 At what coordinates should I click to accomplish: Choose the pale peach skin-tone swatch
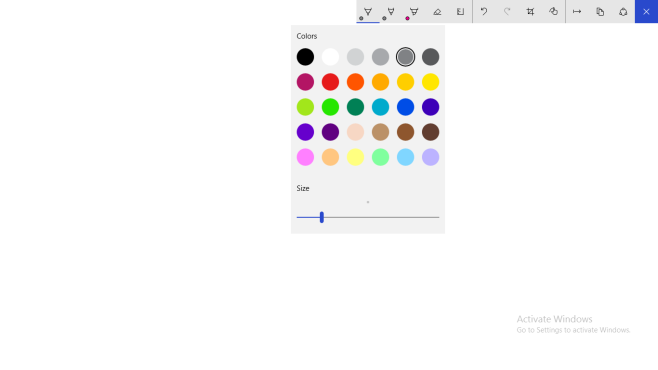coord(355,132)
